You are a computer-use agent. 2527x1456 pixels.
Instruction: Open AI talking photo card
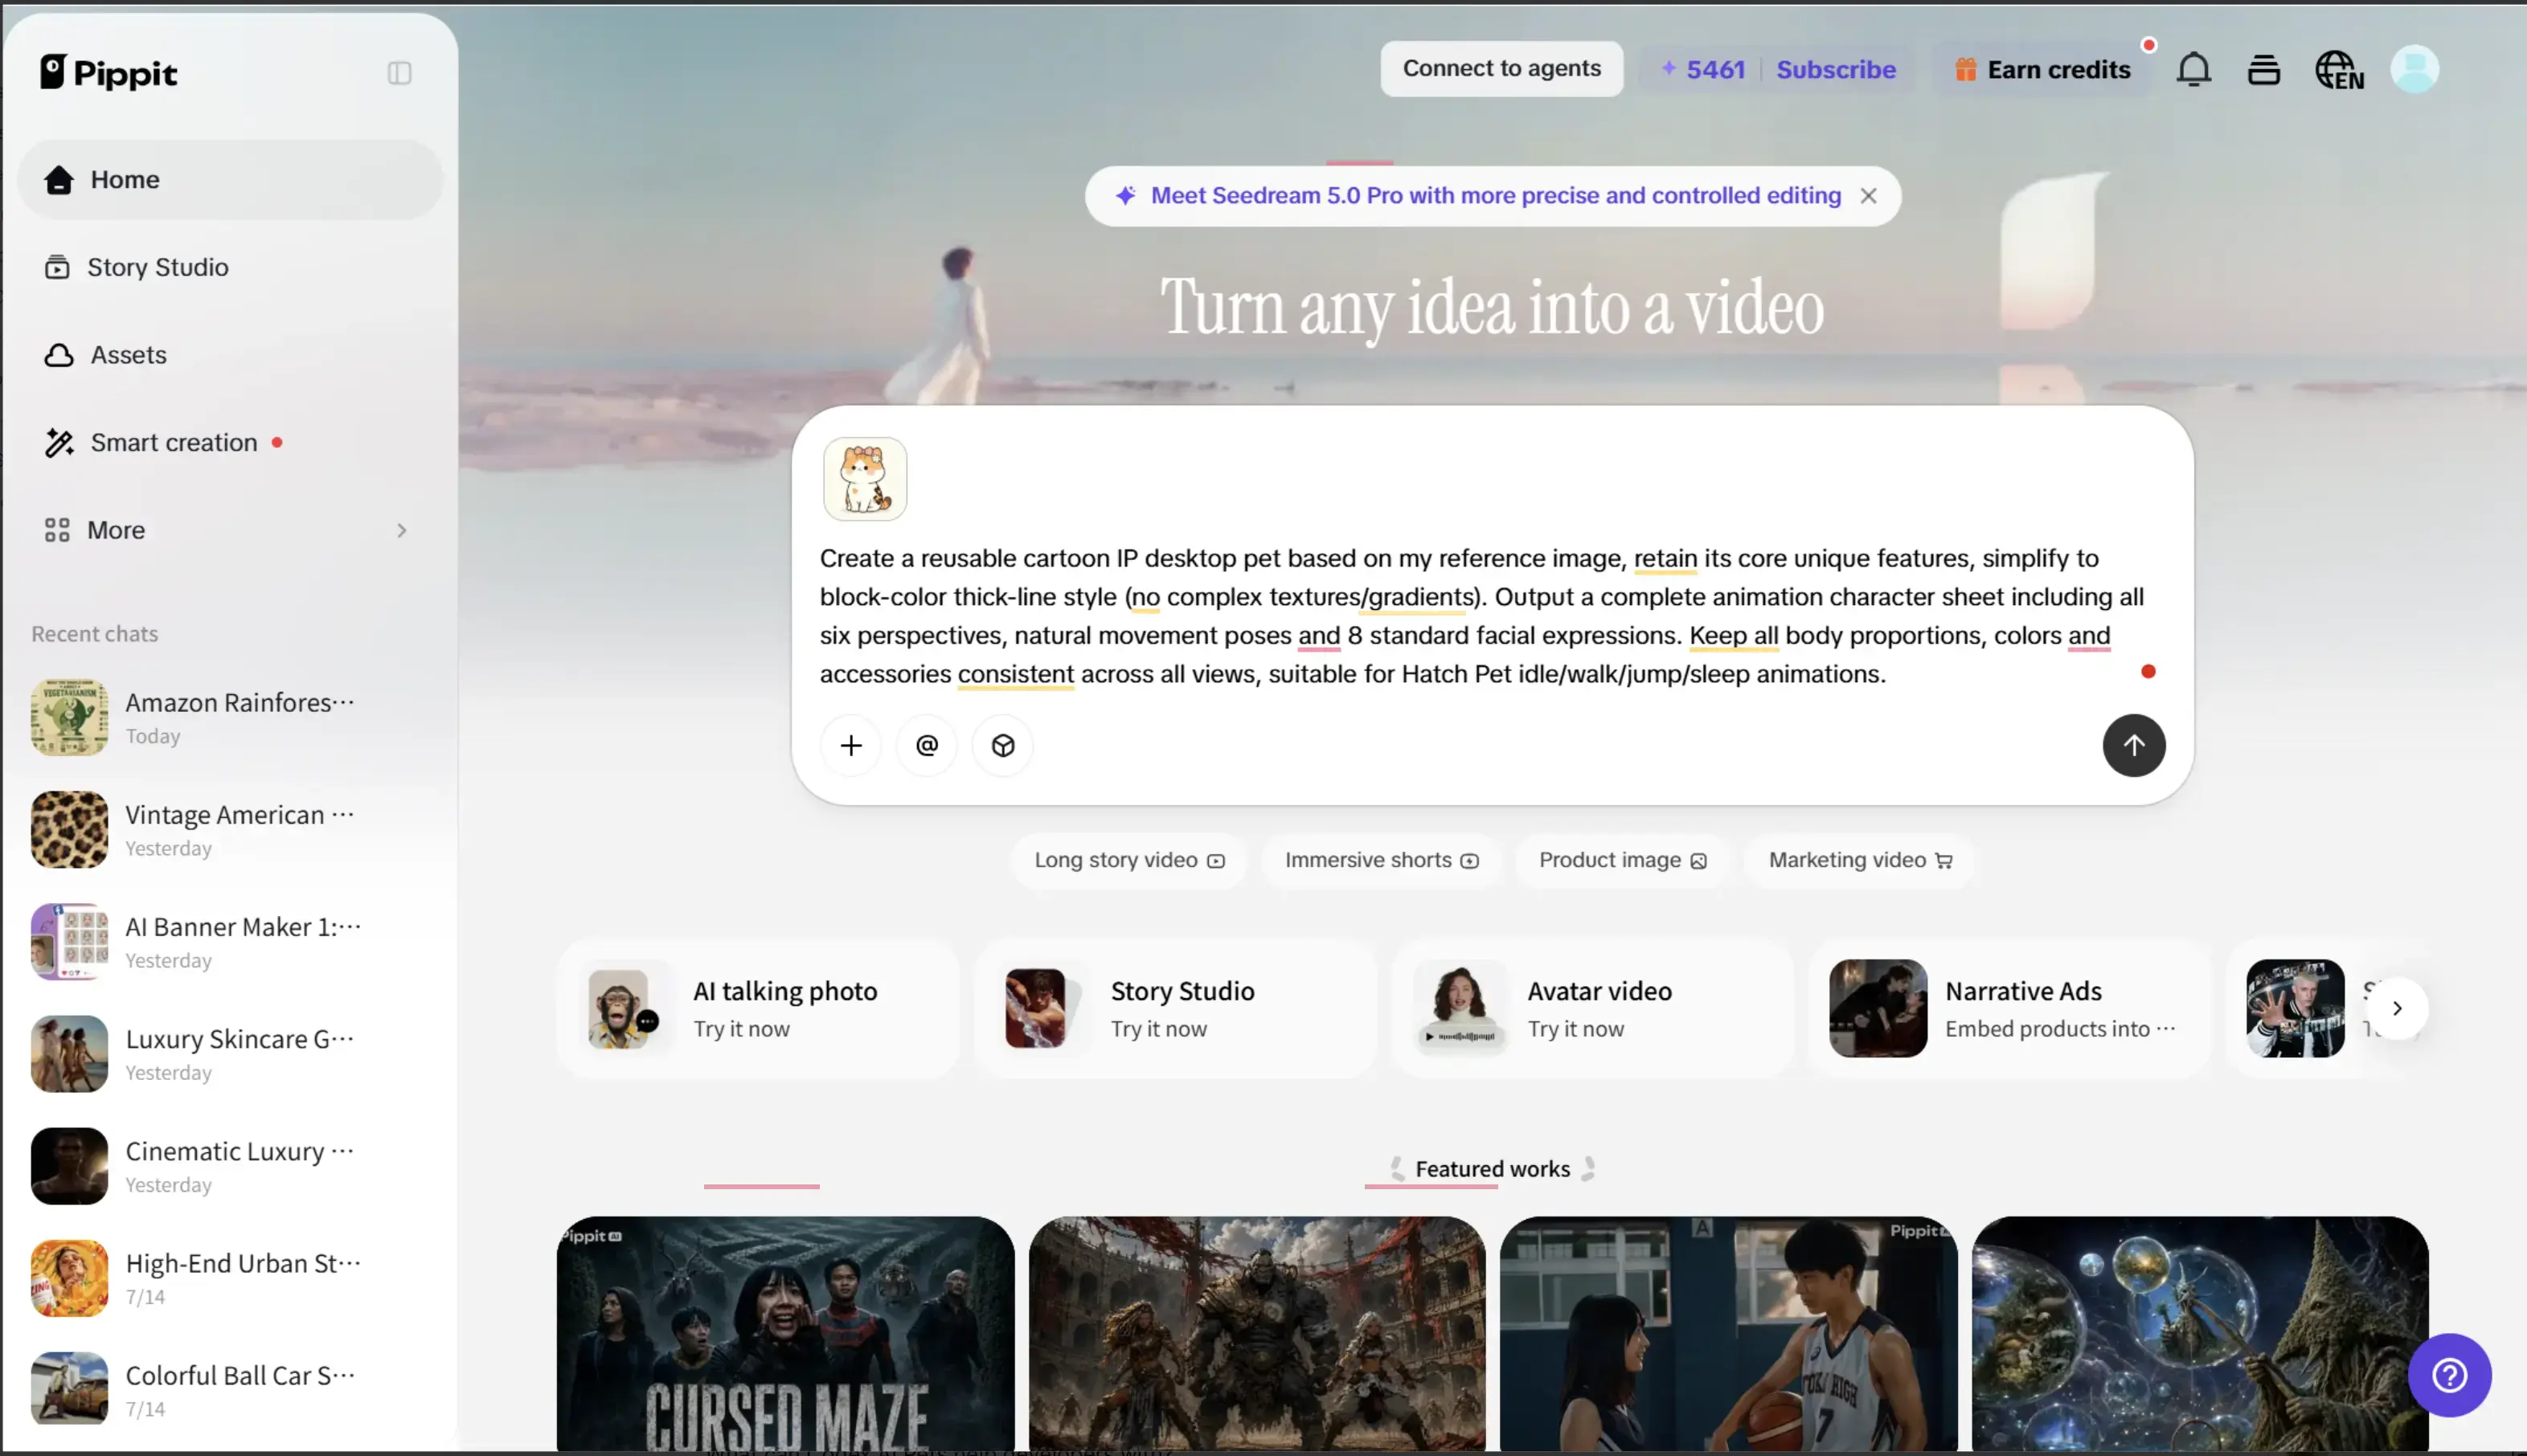pyautogui.click(x=758, y=1008)
